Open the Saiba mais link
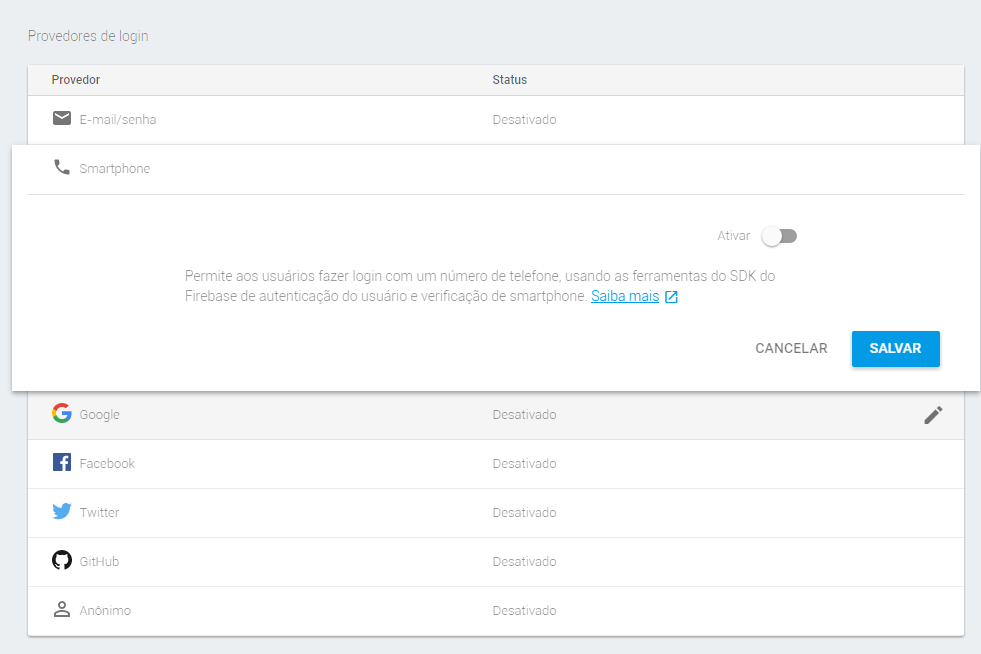Viewport: 981px width, 654px height. tap(625, 297)
